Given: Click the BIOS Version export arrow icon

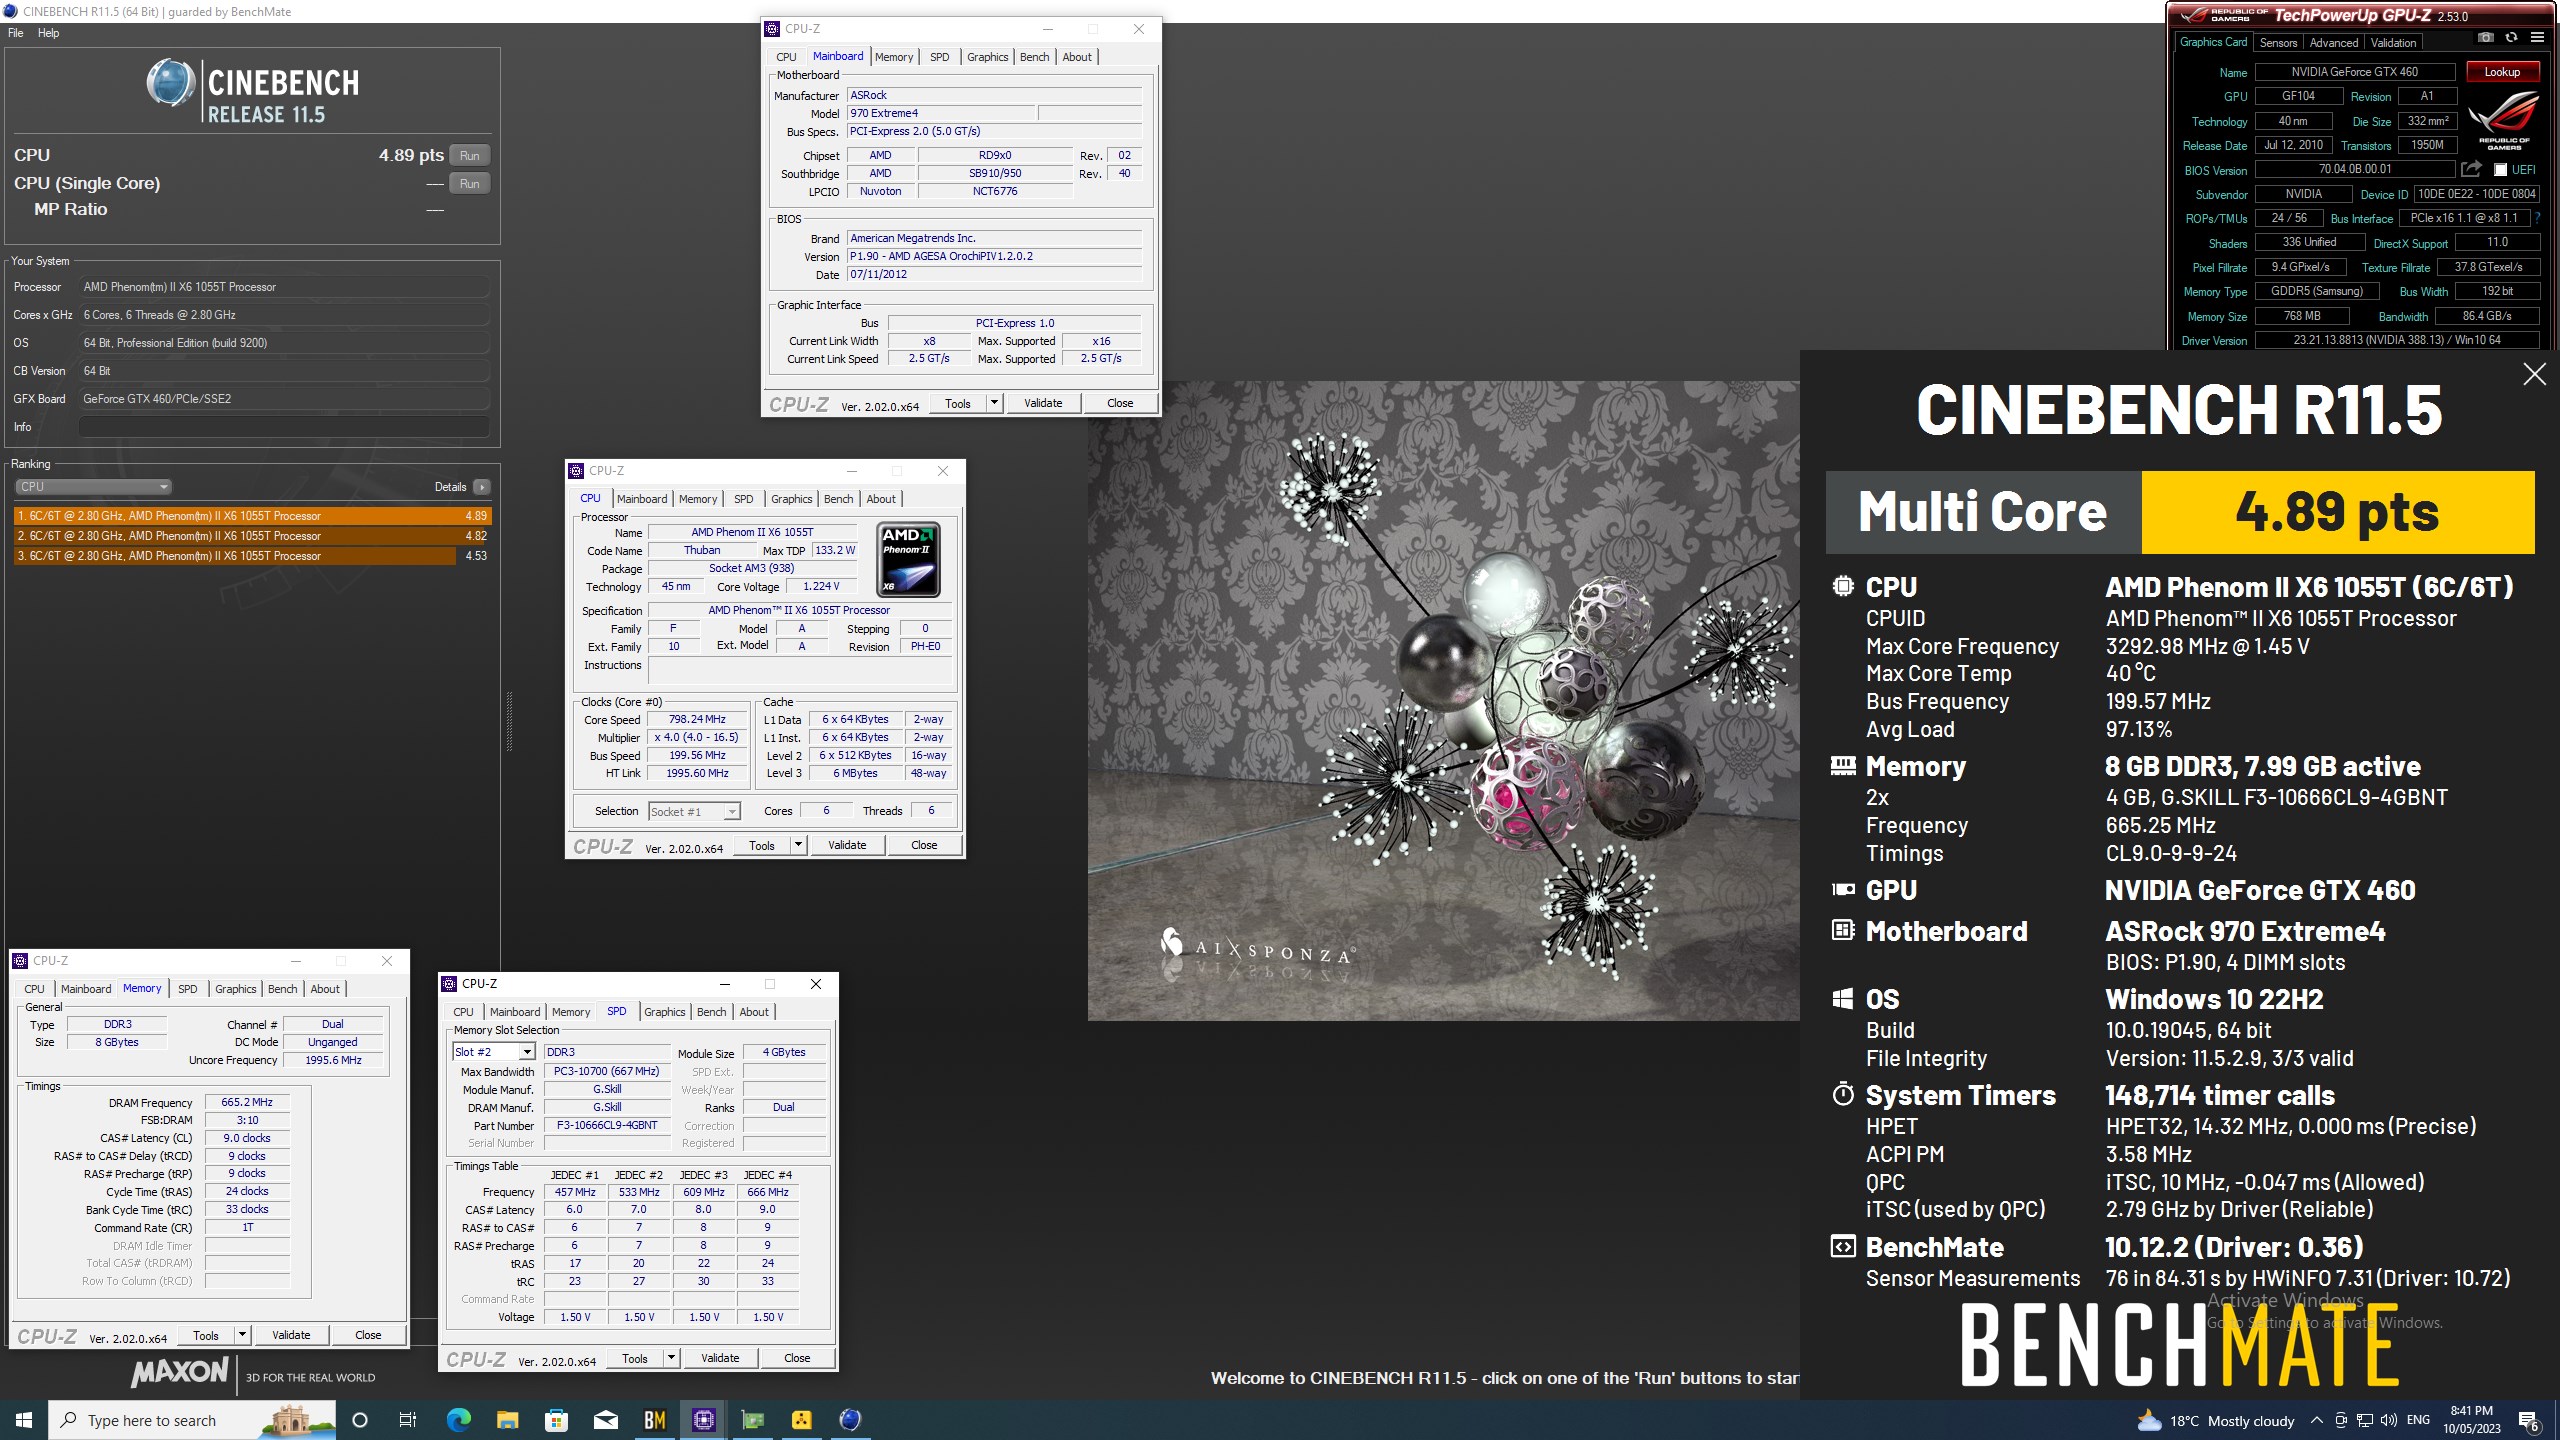Looking at the screenshot, I should (x=2471, y=169).
